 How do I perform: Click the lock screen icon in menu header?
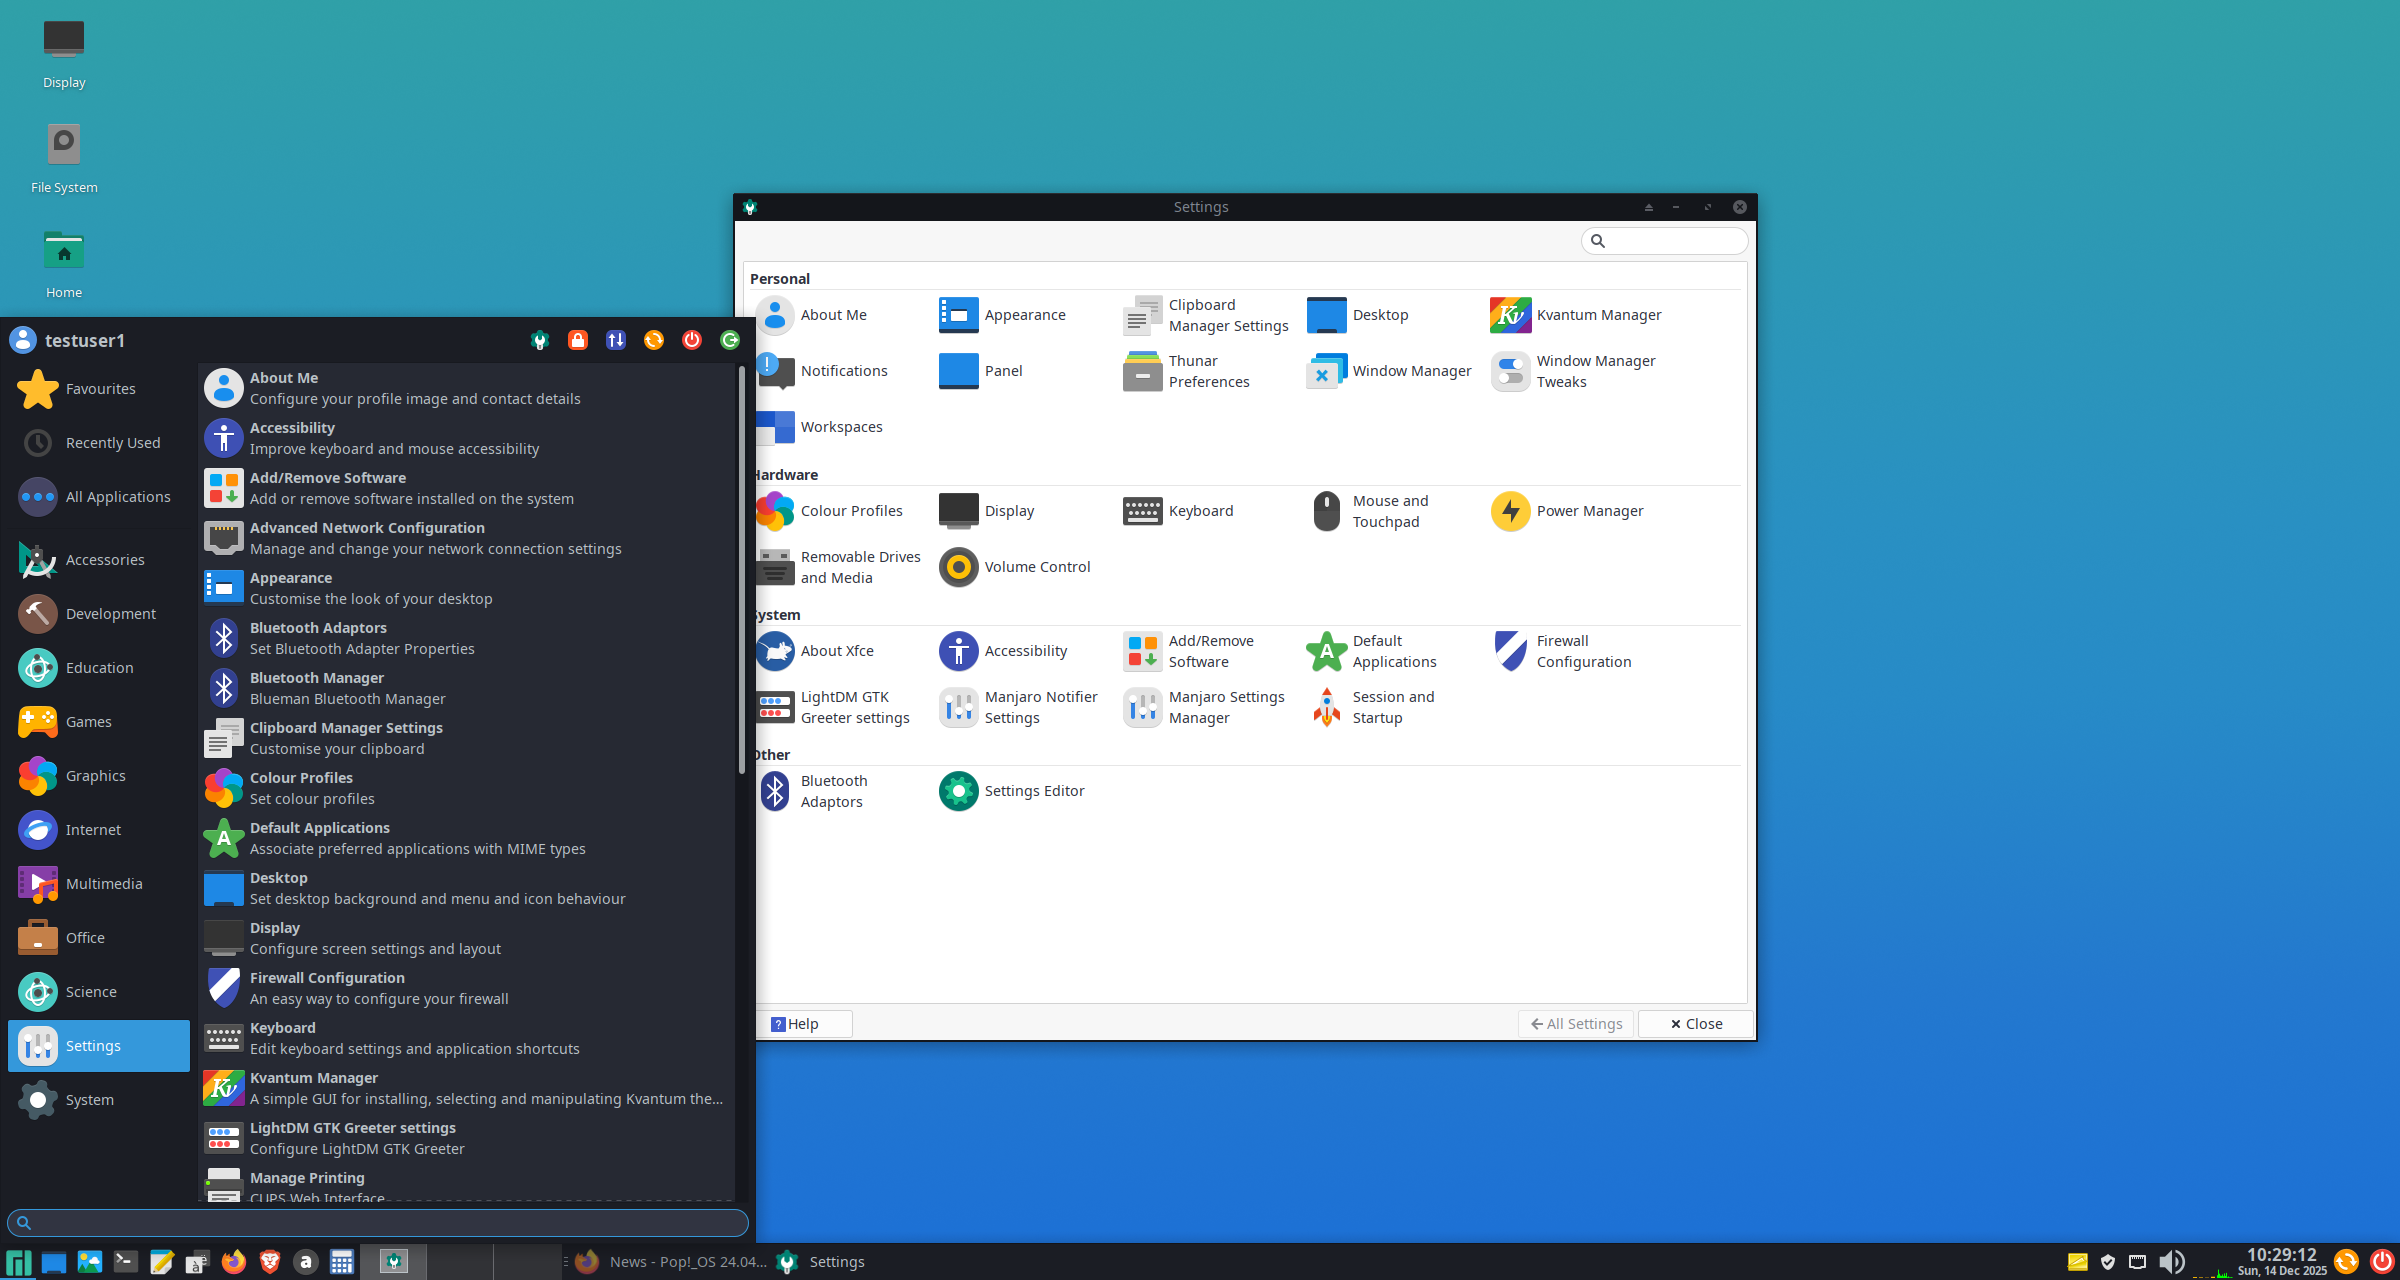pyautogui.click(x=578, y=340)
